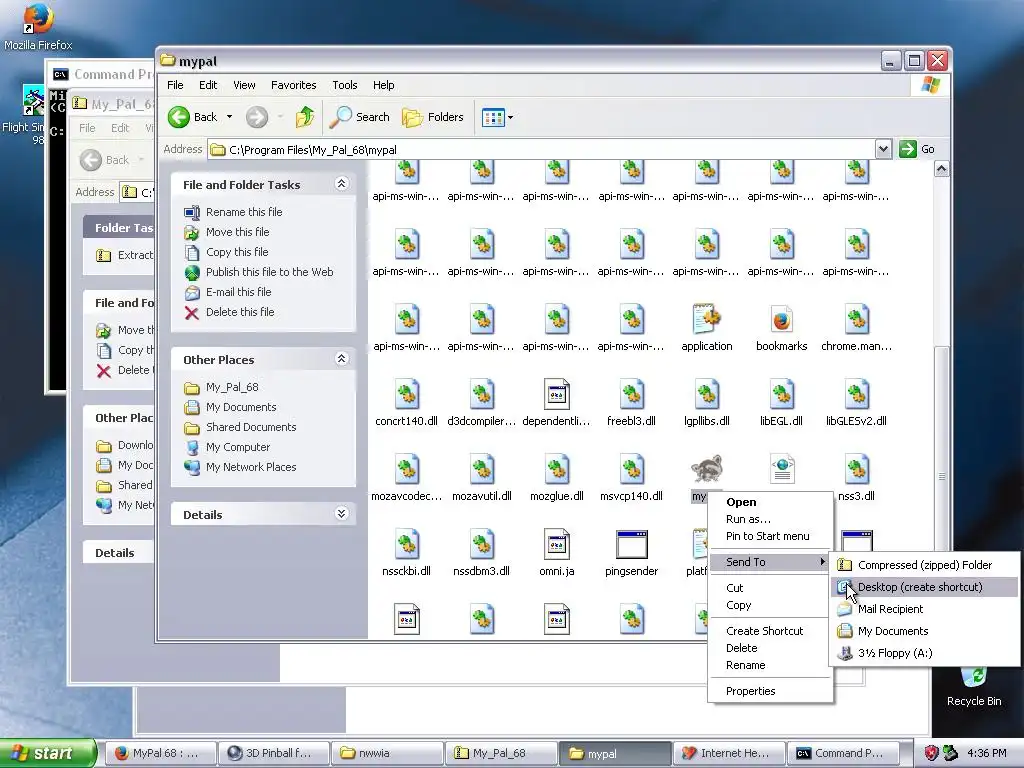Click Delete this file link
Viewport: 1024px width, 768px height.
[x=240, y=312]
